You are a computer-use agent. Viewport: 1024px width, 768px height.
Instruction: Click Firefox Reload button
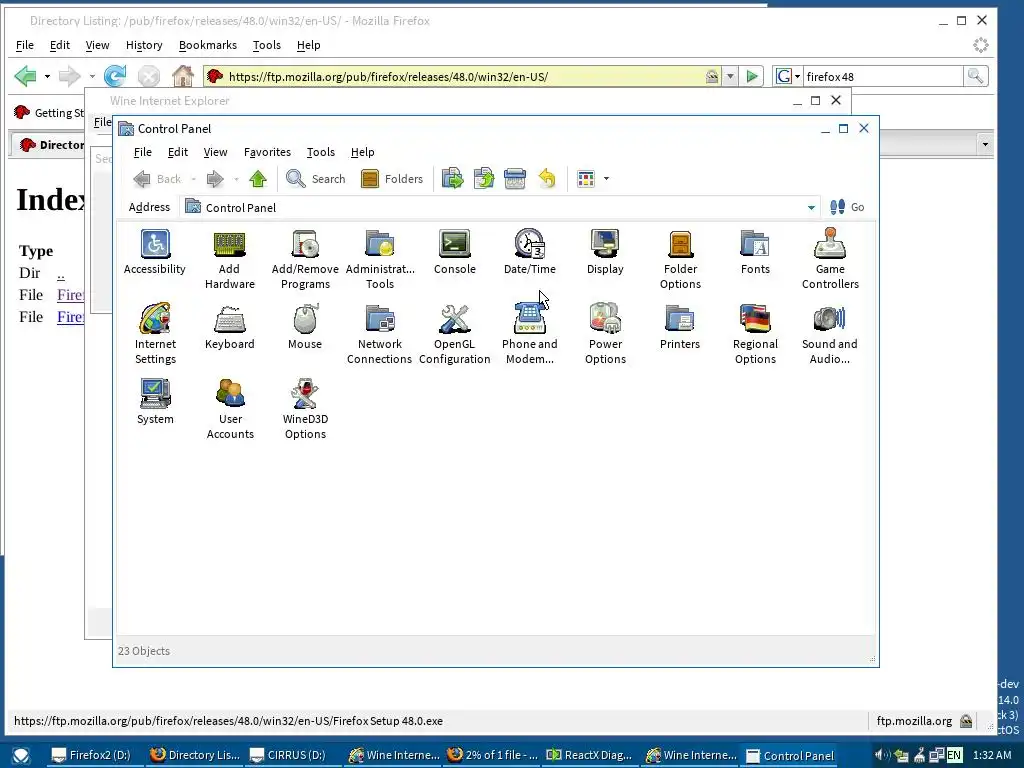[x=115, y=76]
